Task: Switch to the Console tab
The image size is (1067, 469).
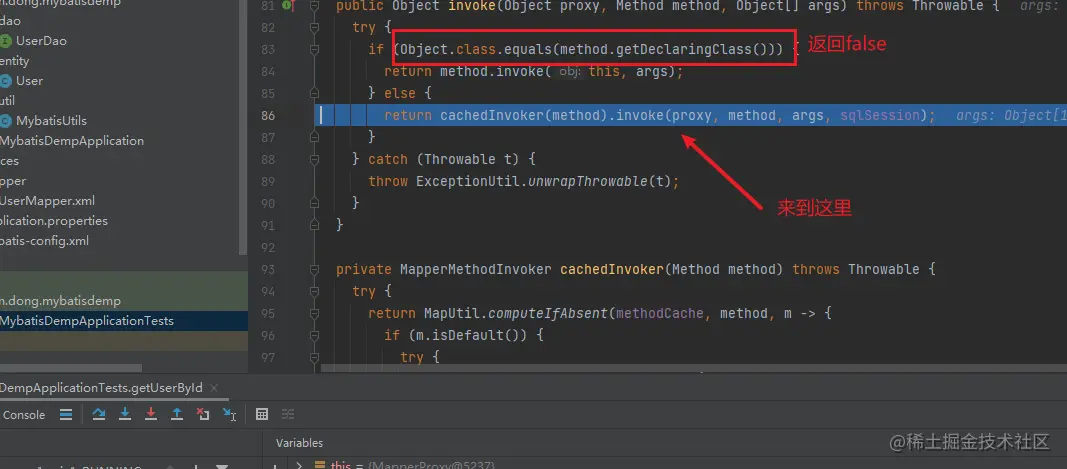Action: (x=24, y=415)
